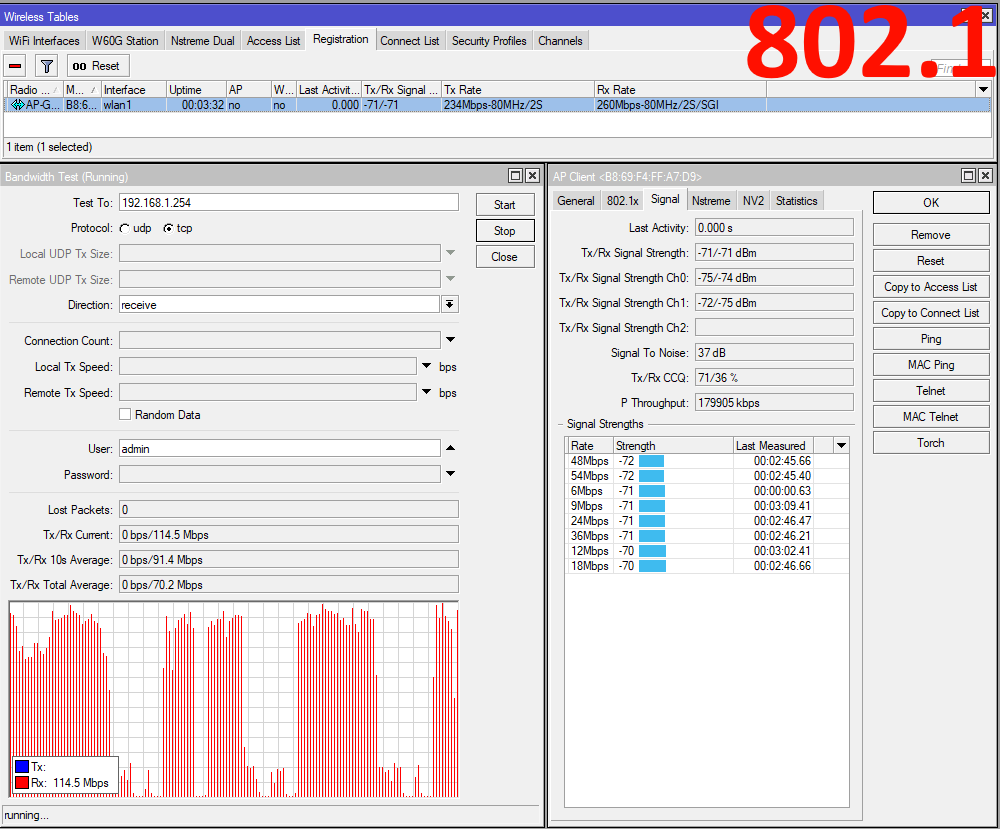Screen dimensions: 1000x829
Task: Expand the Remote UDP Tx Size field
Action: point(450,279)
